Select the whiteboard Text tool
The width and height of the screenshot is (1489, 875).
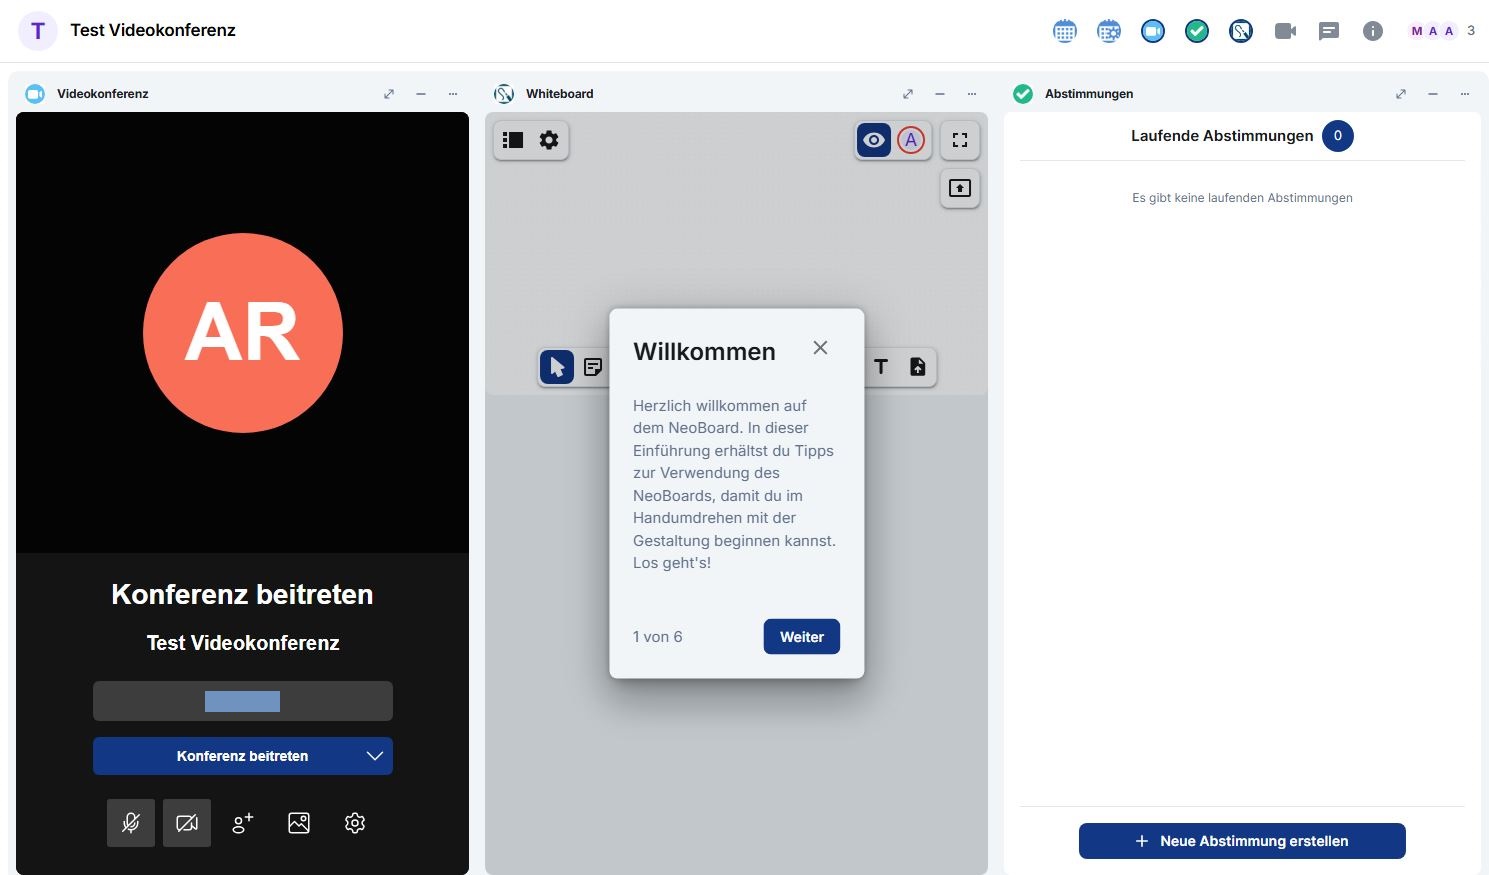881,367
